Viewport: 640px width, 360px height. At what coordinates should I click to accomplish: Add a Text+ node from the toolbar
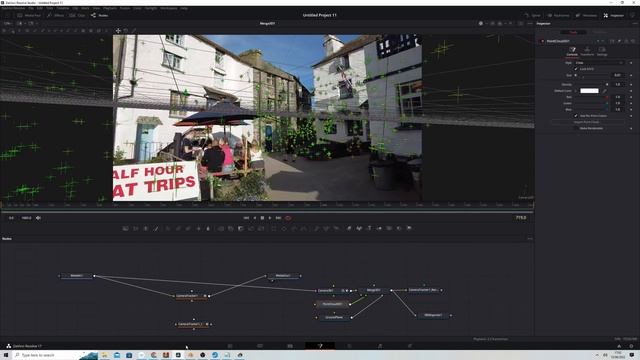[146, 229]
